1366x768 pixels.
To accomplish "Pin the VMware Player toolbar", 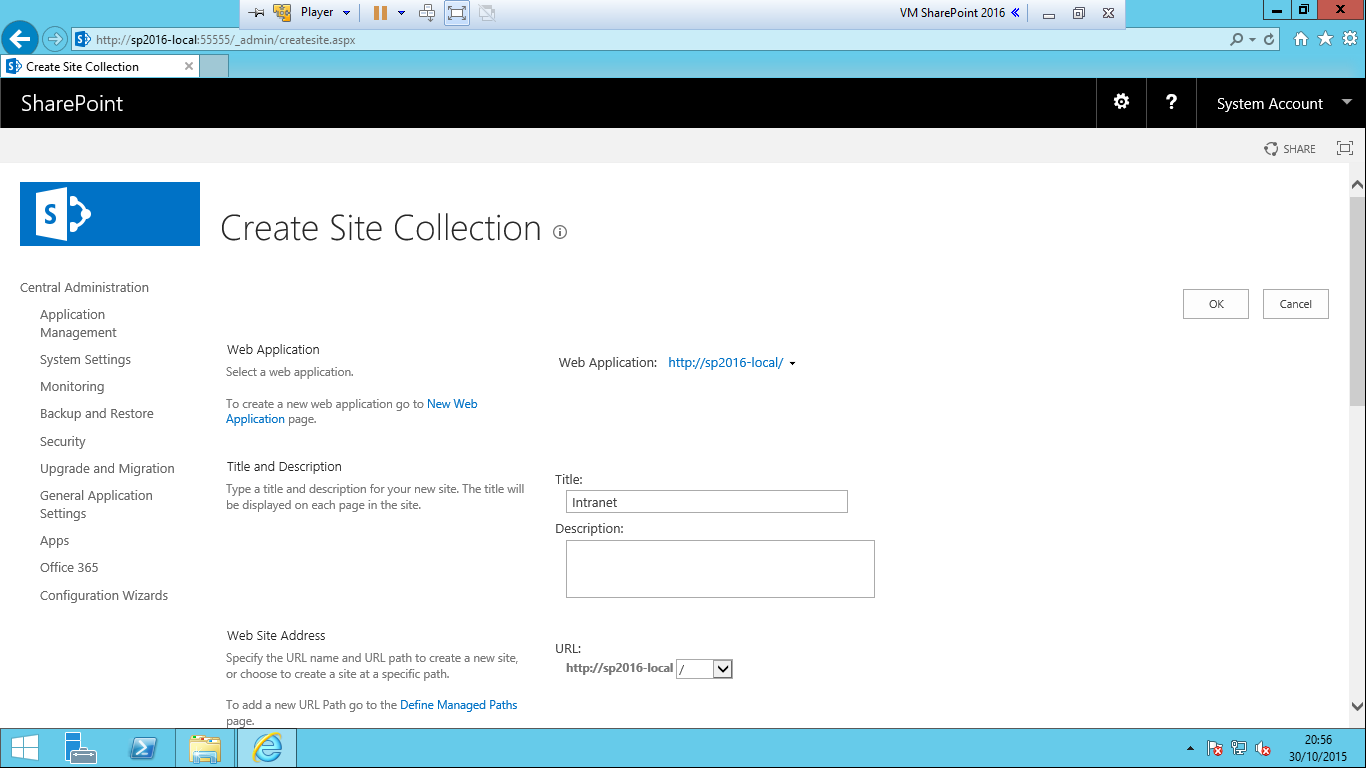I will coord(256,13).
